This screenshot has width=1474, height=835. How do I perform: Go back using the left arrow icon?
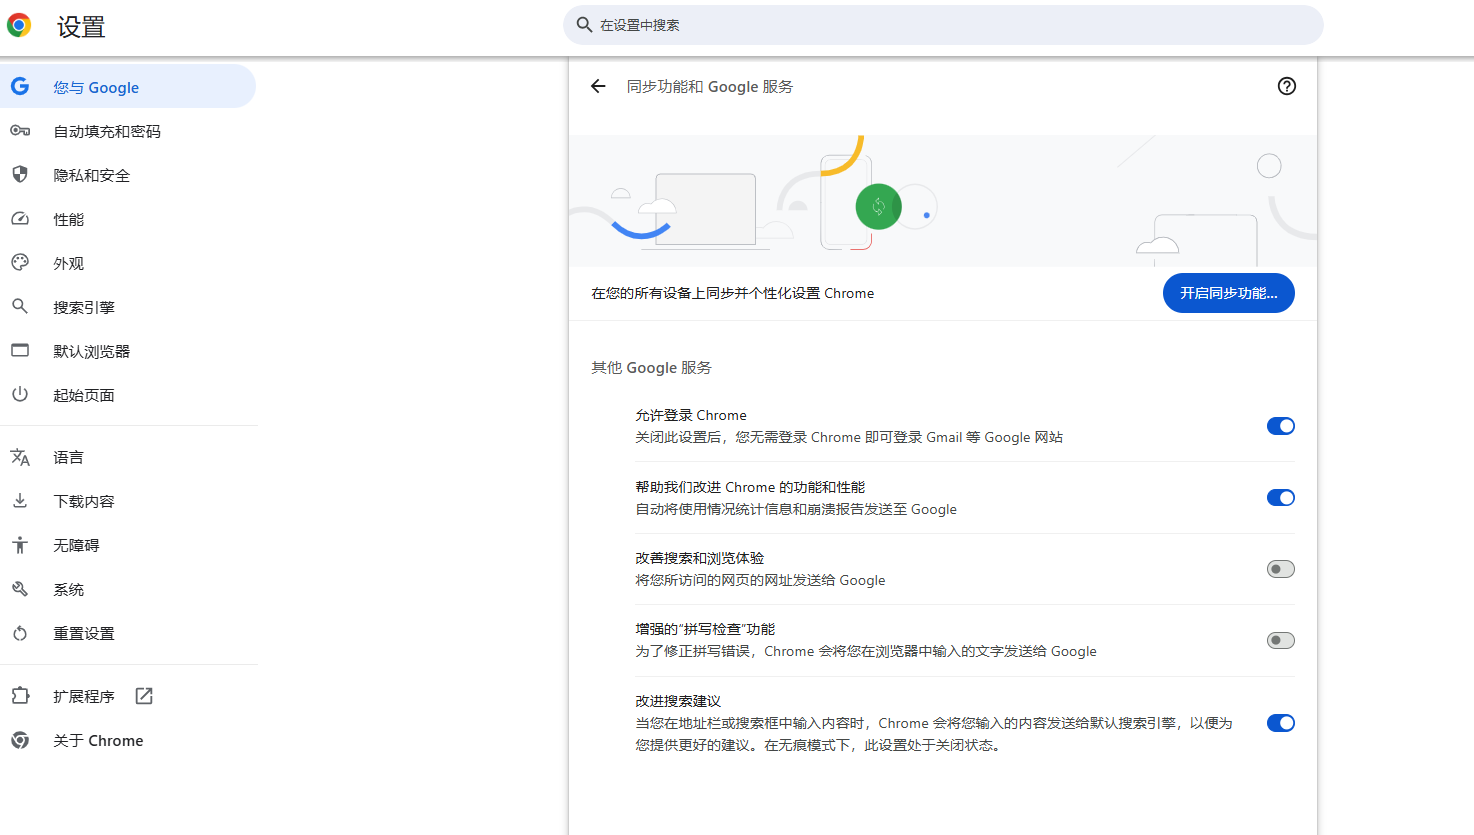click(x=598, y=86)
